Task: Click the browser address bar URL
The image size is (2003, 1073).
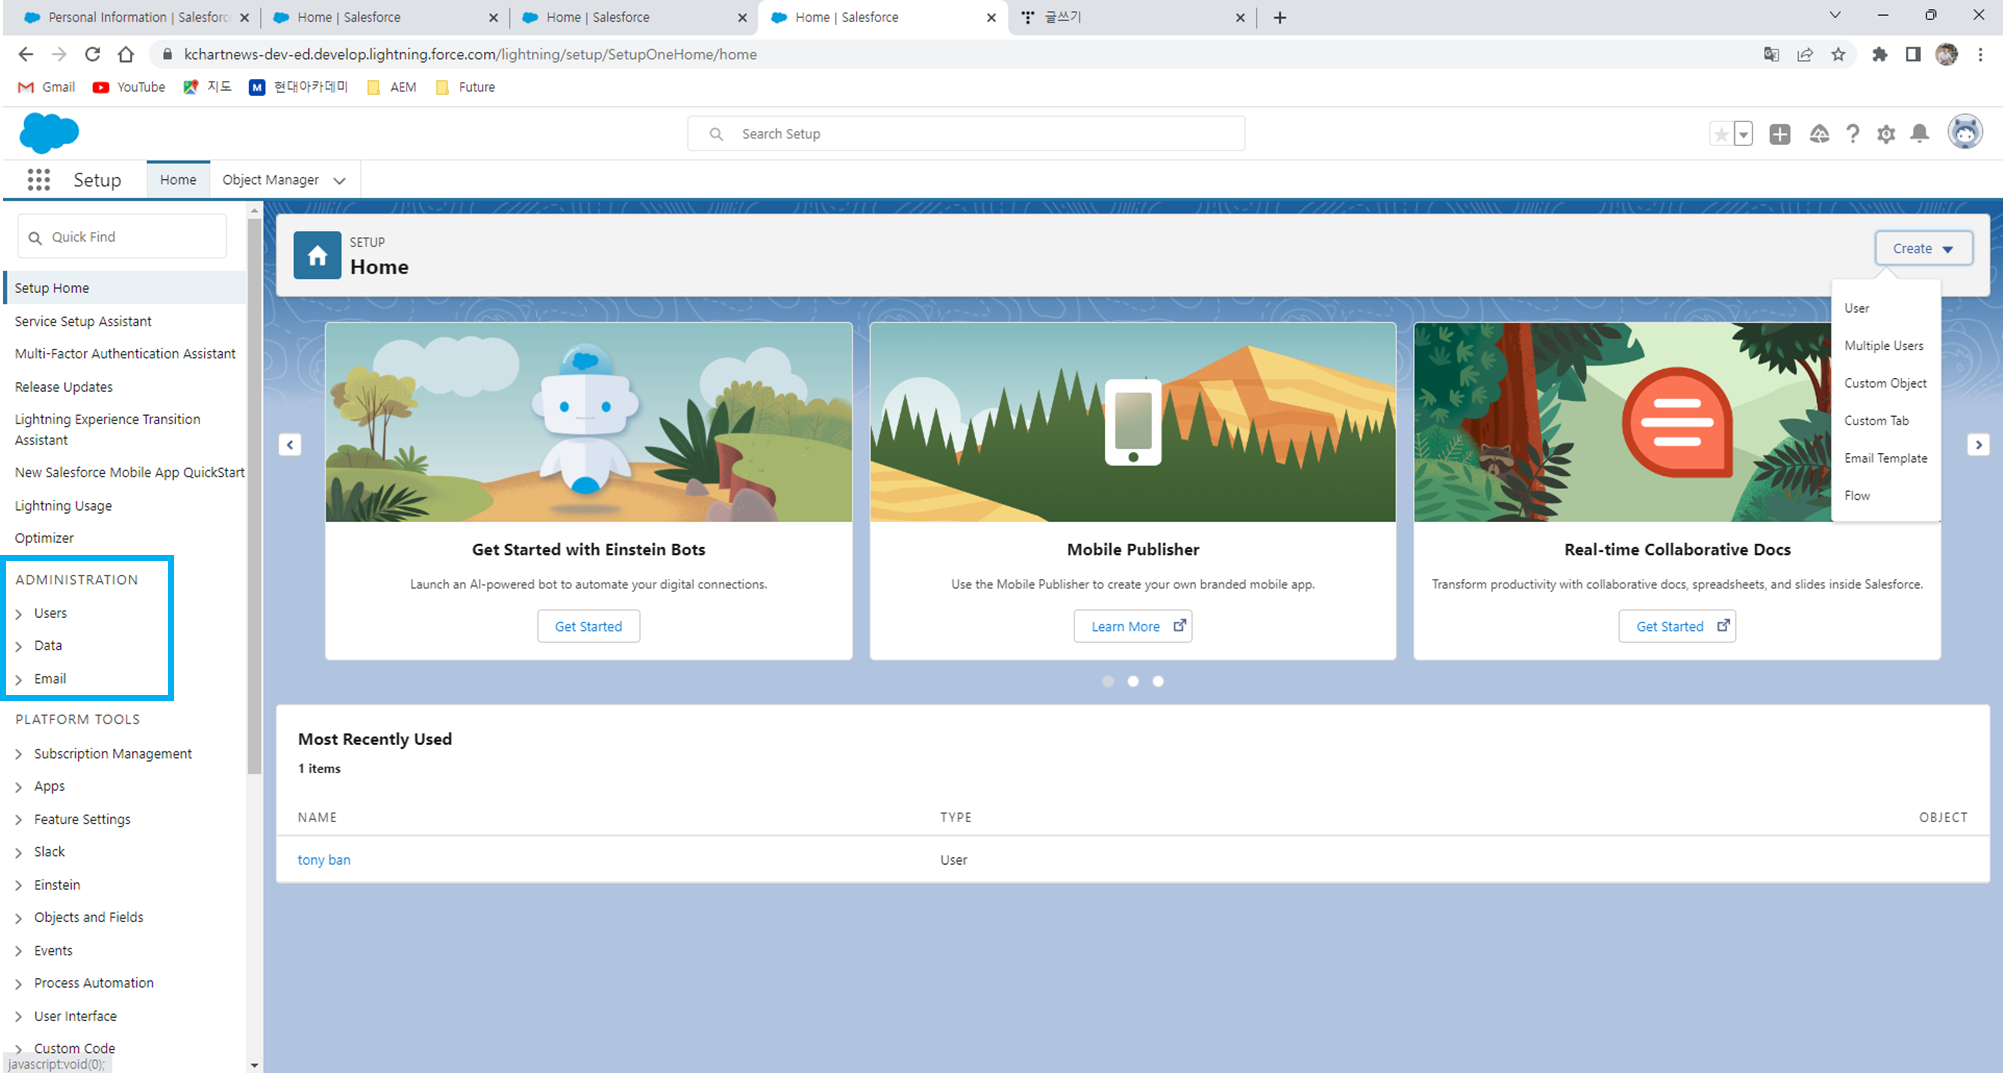Action: pyautogui.click(x=470, y=54)
